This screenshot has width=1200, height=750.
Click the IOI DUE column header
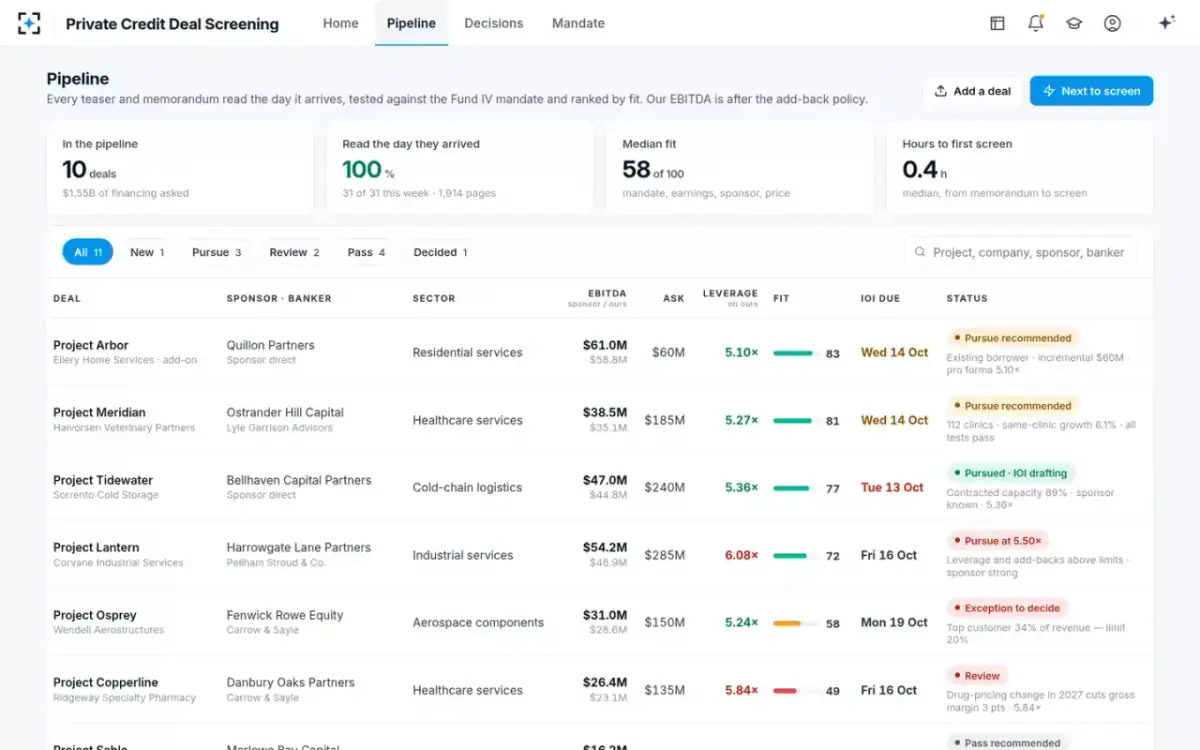point(881,298)
